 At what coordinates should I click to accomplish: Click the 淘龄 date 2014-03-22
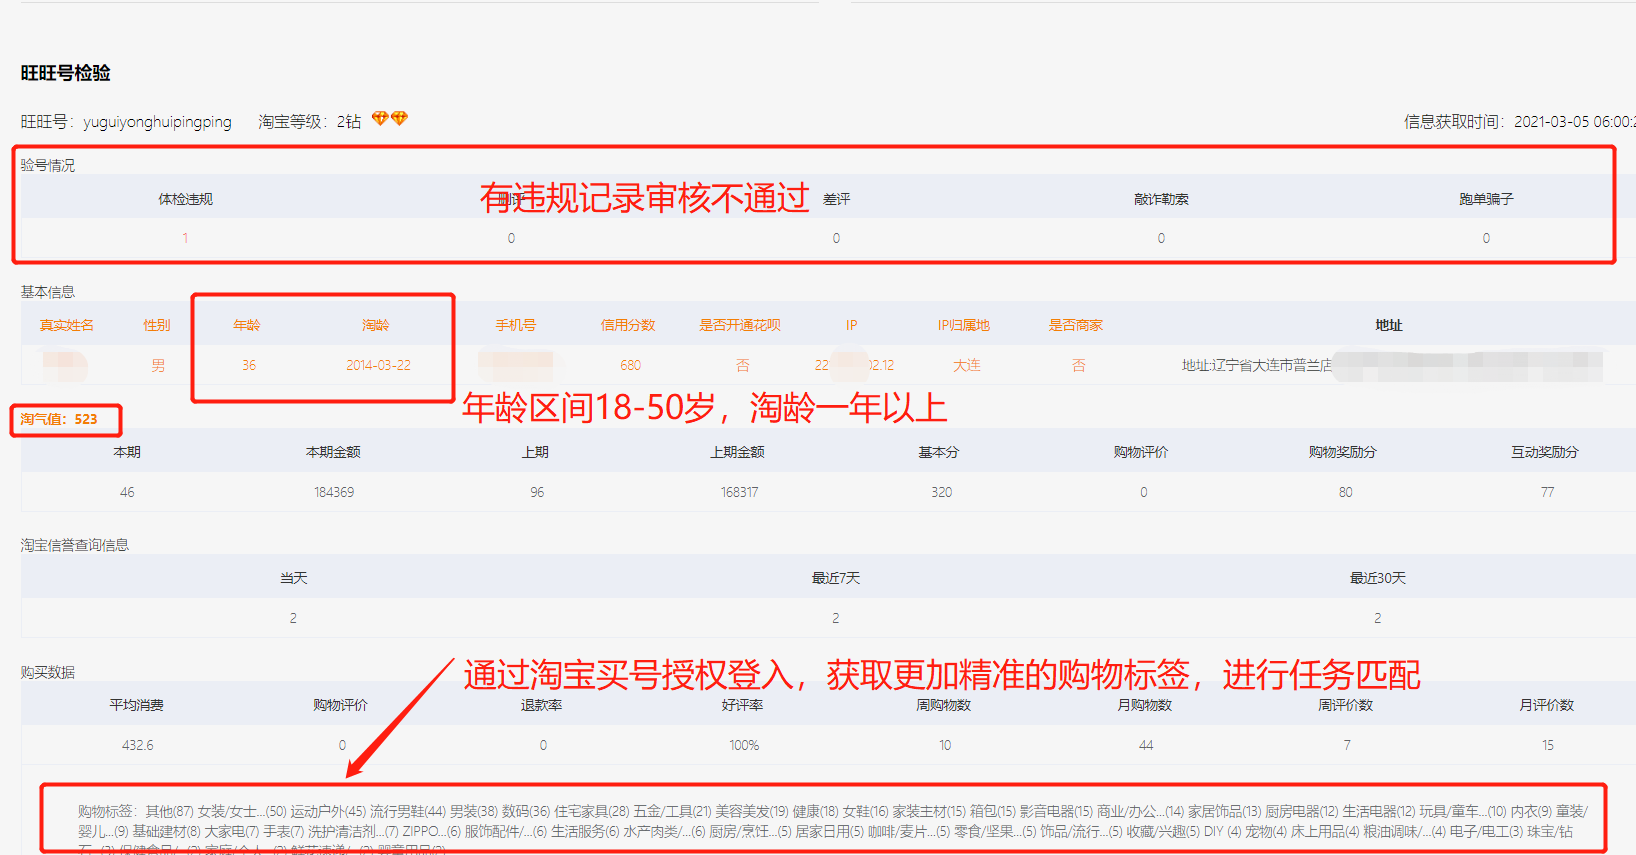pyautogui.click(x=378, y=365)
